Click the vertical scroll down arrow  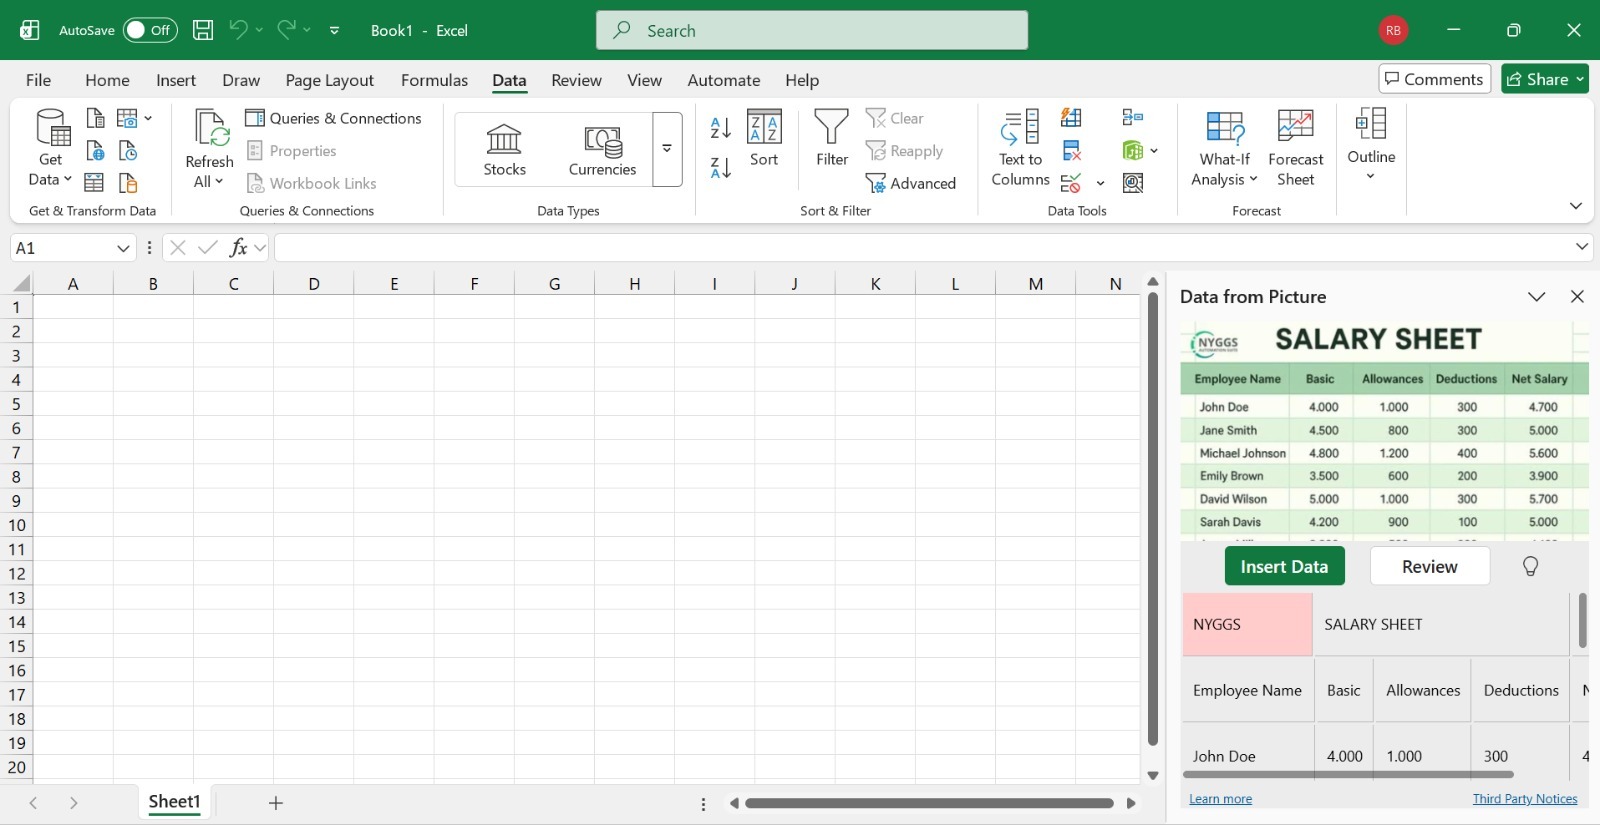point(1153,775)
